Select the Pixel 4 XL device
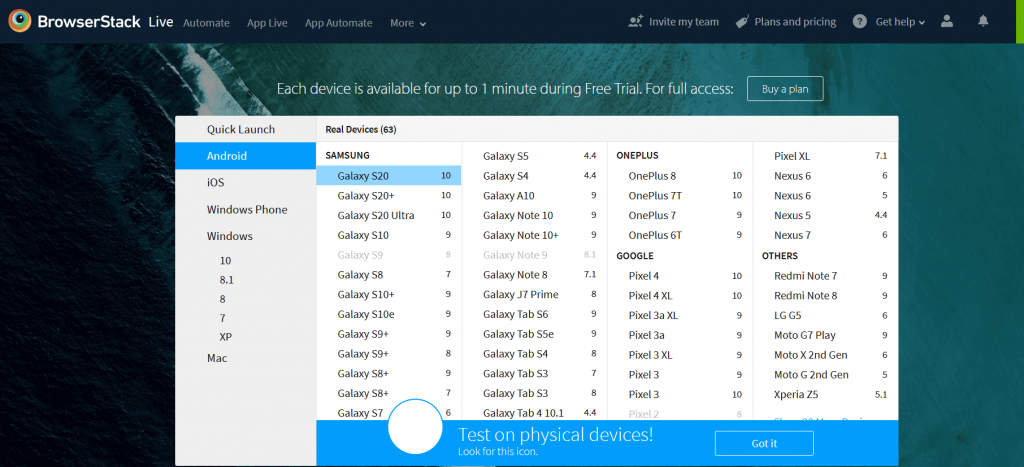Screen dimensions: 1024x467 (650, 295)
